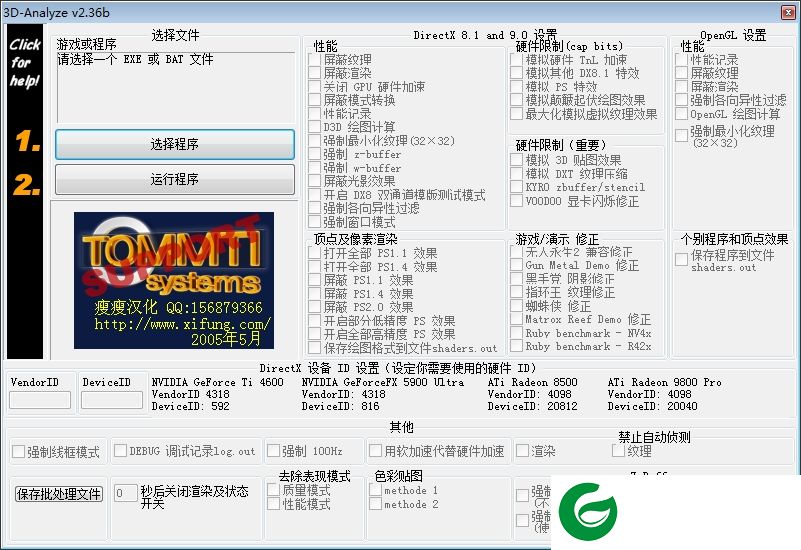The height and width of the screenshot is (550, 801).
Task: Click the 选择程序 button
Action: 175,144
